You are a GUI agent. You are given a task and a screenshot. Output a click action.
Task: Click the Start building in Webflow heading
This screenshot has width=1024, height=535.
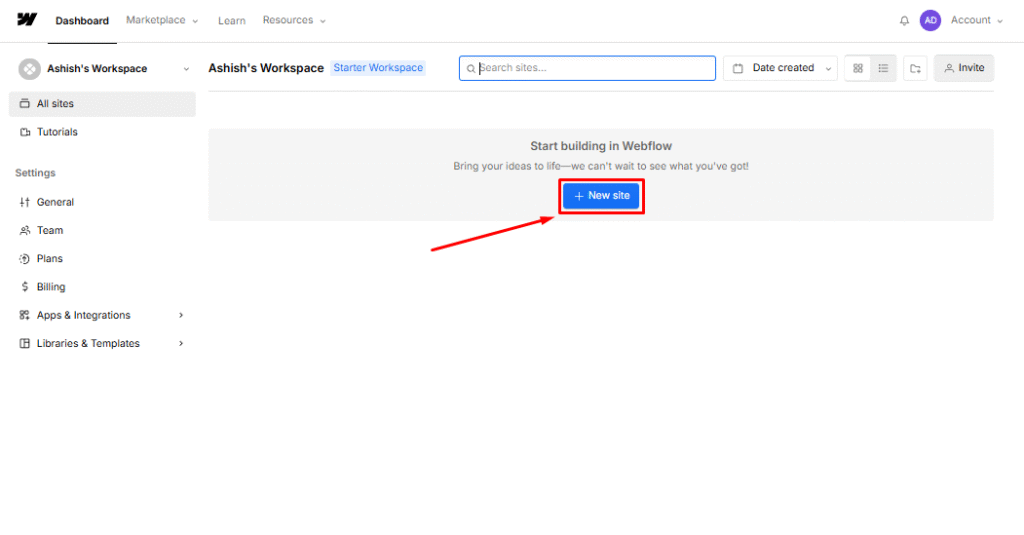(x=601, y=146)
